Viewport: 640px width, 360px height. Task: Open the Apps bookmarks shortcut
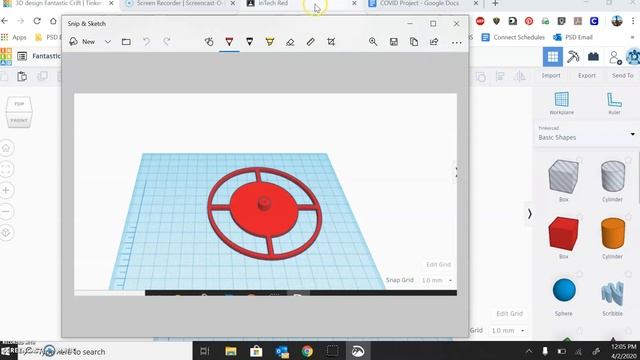click(x=13, y=37)
